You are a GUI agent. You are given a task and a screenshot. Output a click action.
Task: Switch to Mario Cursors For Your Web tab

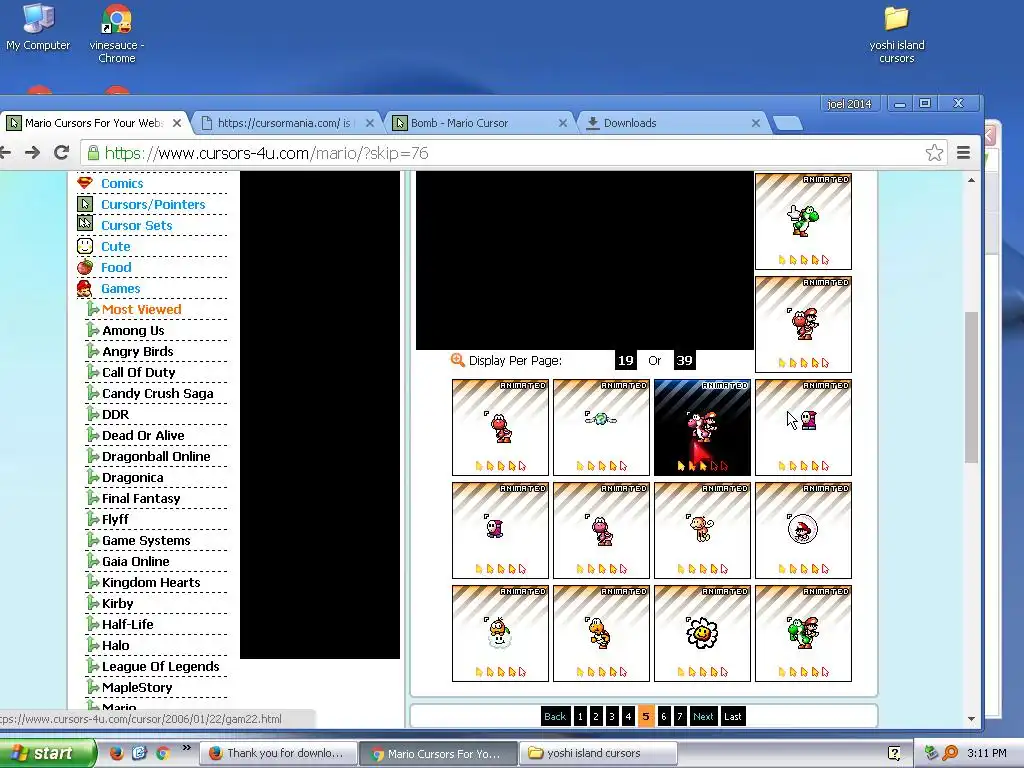point(94,123)
